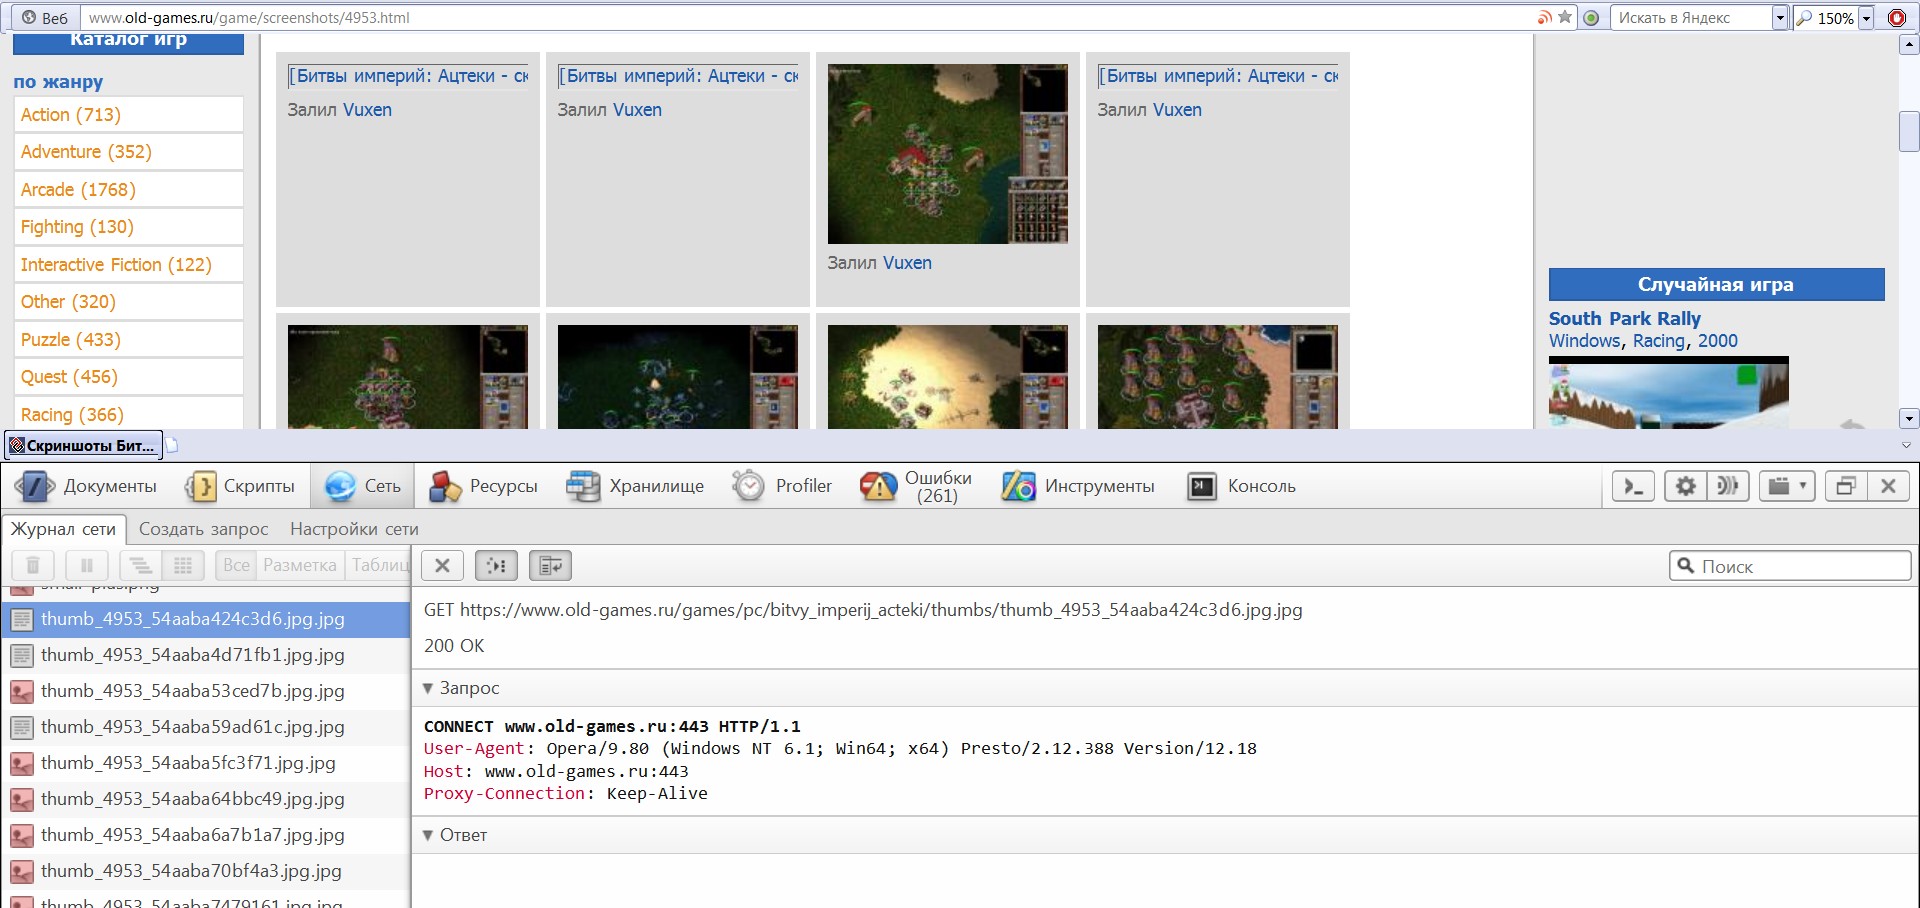This screenshot has height=908, width=1920.
Task: Open the Puzzle (433) genre link
Action: pos(70,340)
